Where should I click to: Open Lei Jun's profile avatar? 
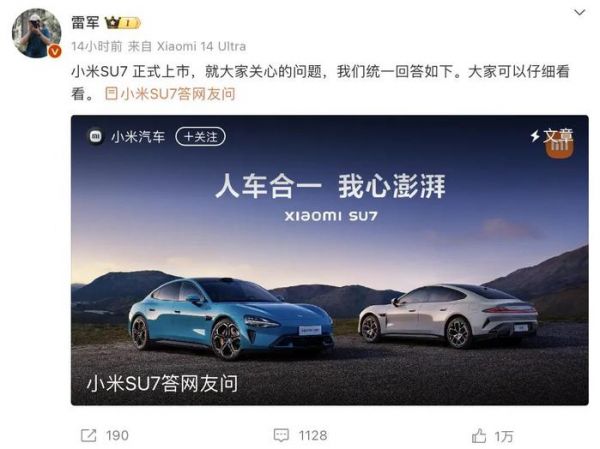[x=36, y=32]
